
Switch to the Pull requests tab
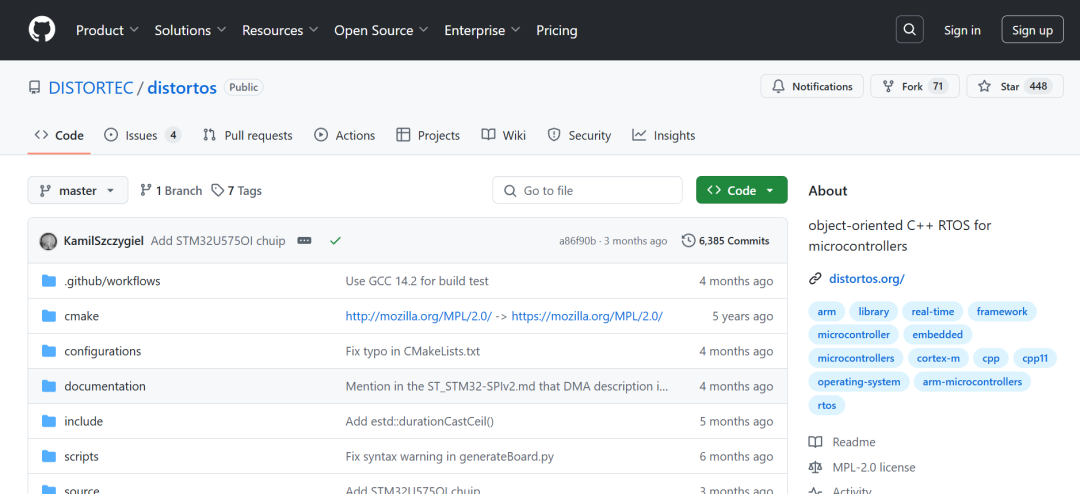(247, 136)
